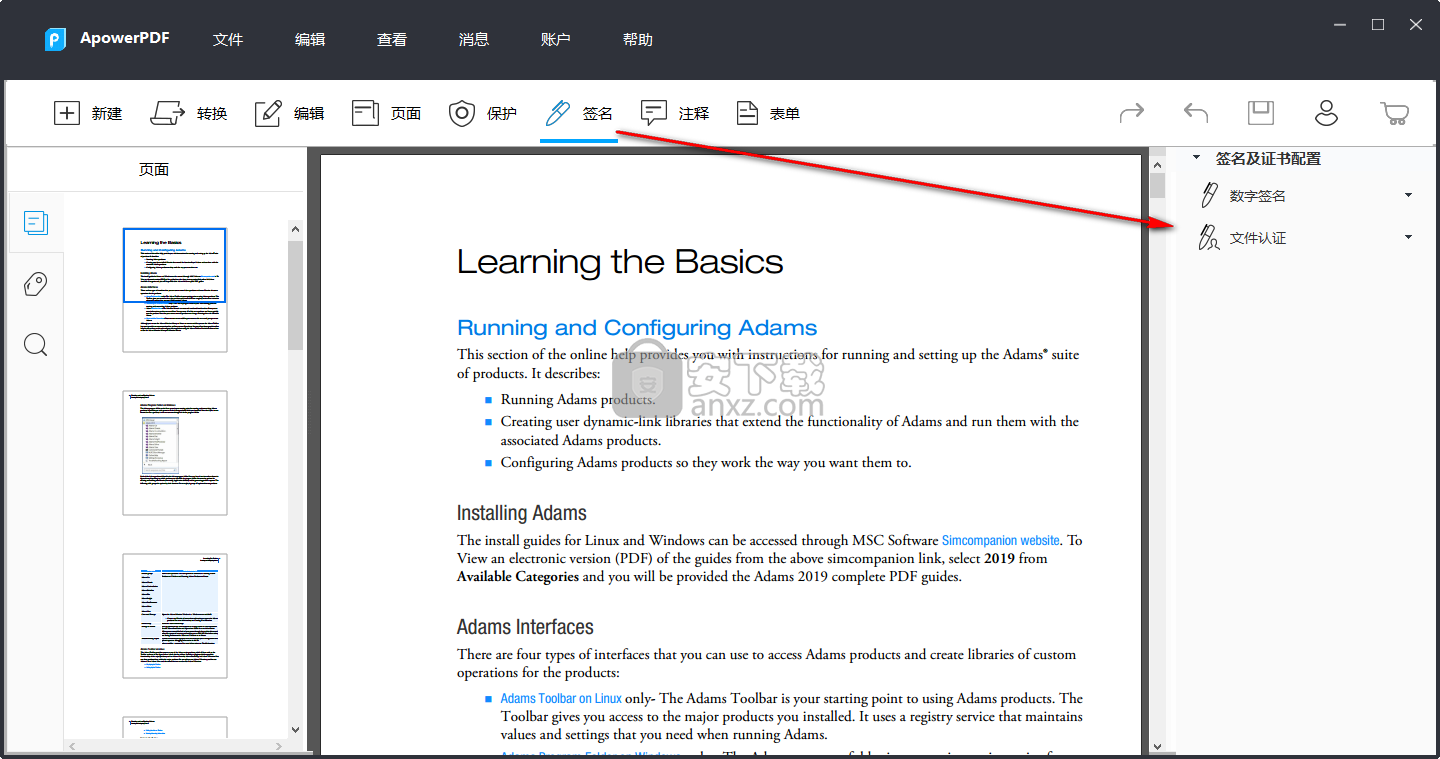Click the 新建 (New) plus icon
The width and height of the screenshot is (1440, 759).
pos(66,113)
